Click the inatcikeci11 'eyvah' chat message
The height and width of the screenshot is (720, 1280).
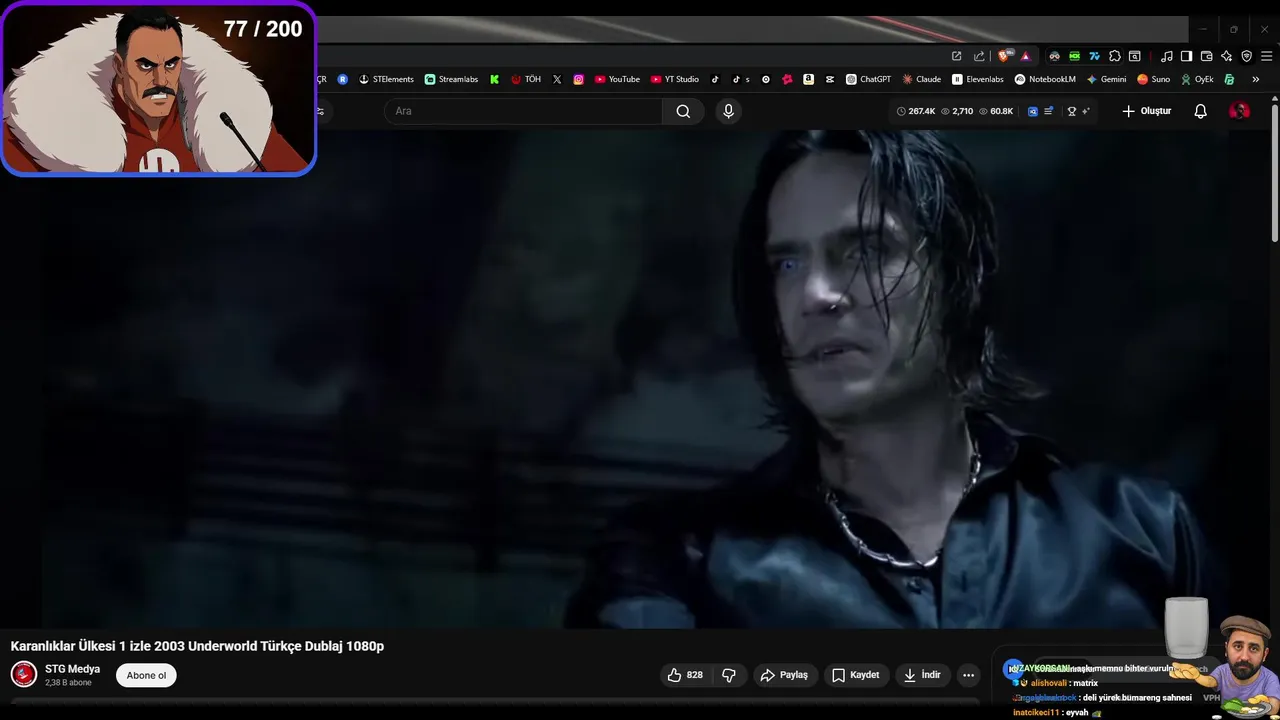click(x=1057, y=713)
